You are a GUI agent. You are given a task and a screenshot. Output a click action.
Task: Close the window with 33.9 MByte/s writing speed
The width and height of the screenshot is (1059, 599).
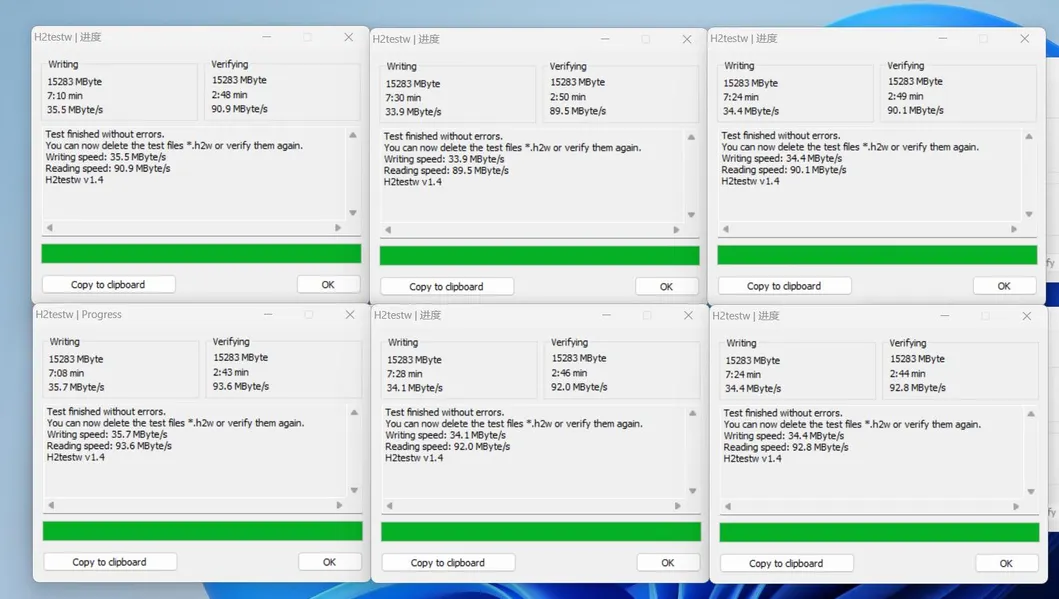click(x=687, y=39)
